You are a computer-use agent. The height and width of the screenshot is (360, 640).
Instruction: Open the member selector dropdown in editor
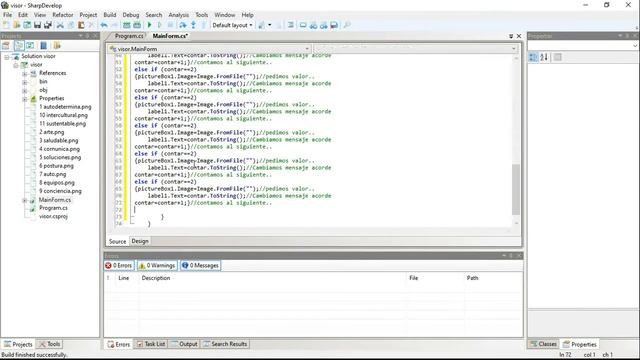pyautogui.click(x=416, y=49)
